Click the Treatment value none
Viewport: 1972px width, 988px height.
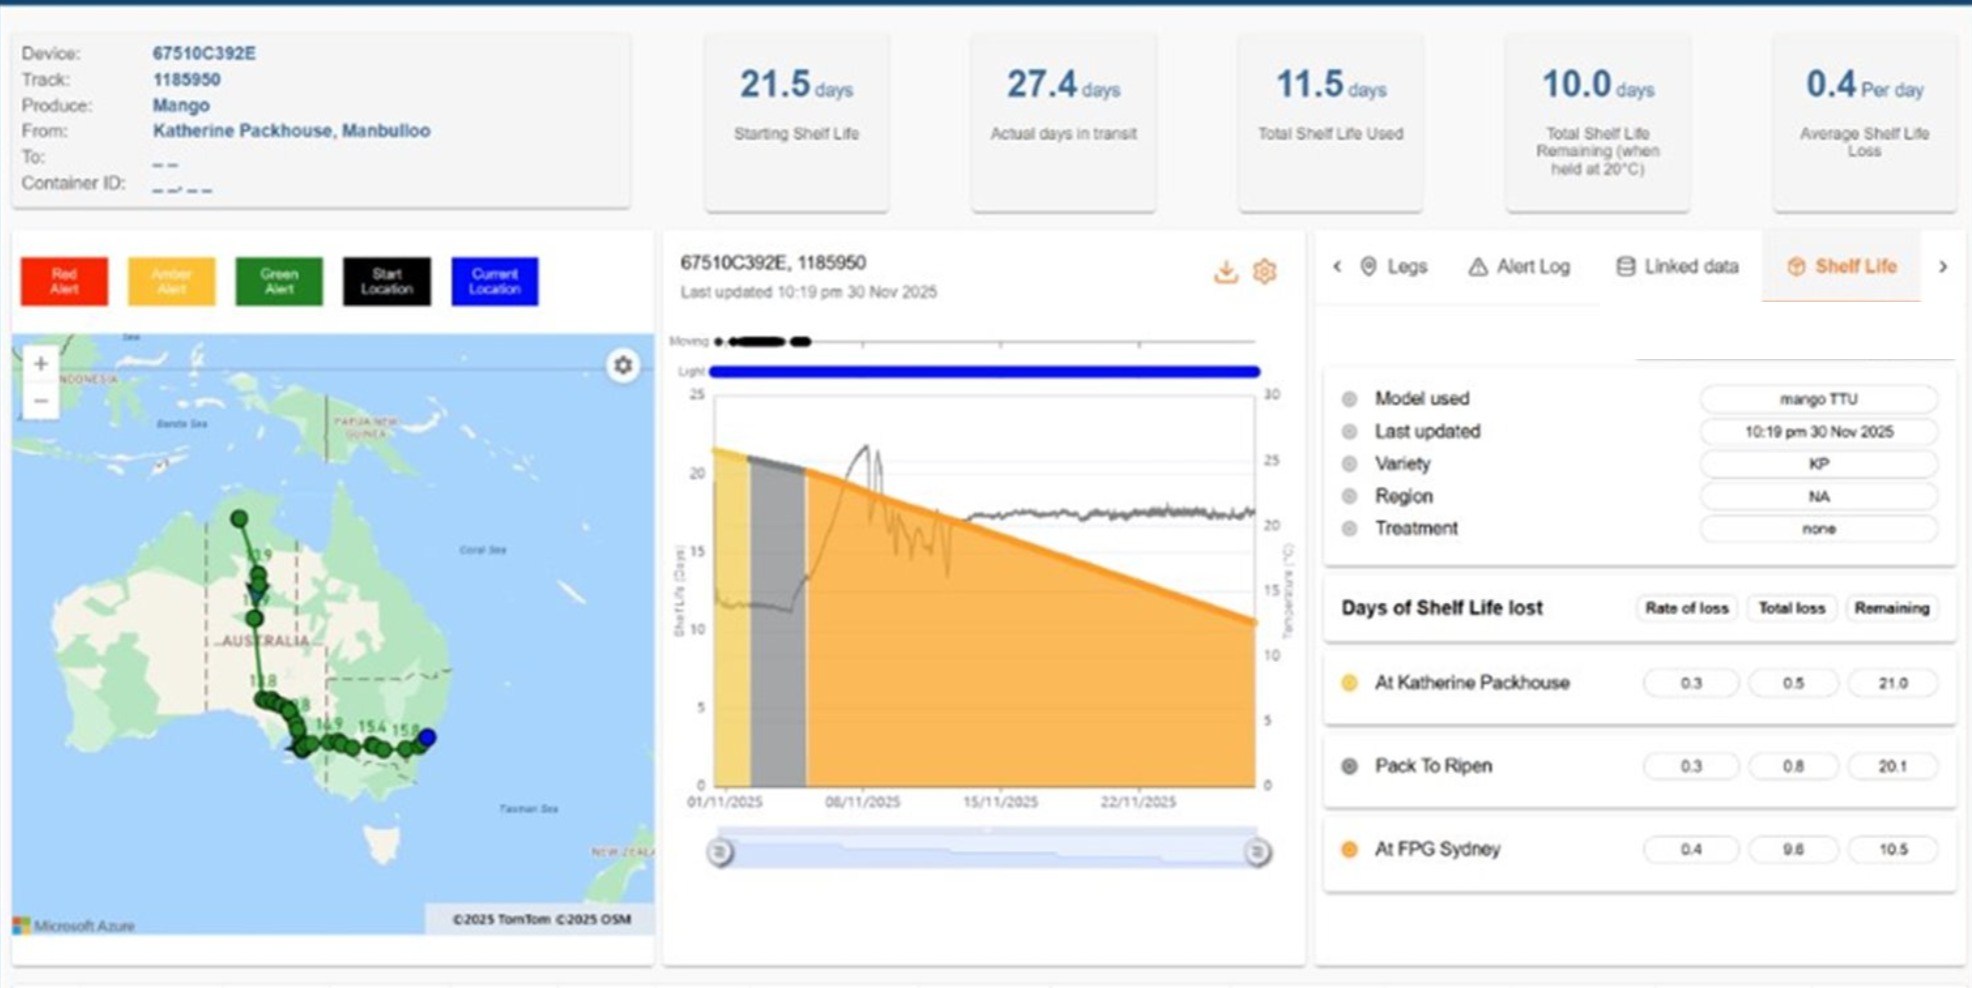coord(1818,528)
